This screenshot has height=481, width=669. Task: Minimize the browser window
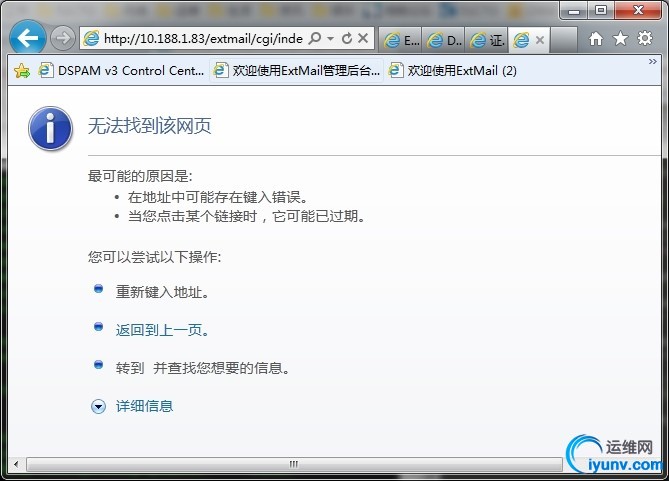coord(574,11)
